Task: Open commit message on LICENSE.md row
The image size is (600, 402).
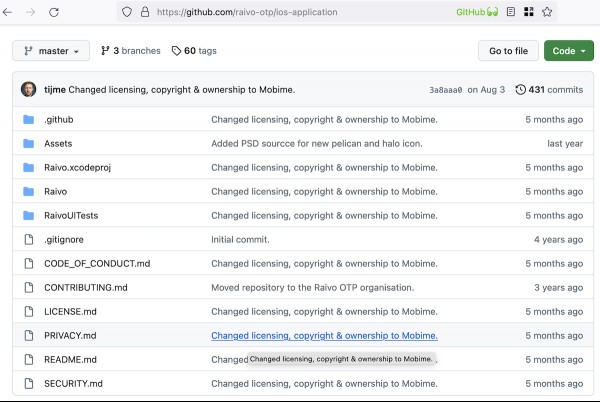Action: point(324,312)
